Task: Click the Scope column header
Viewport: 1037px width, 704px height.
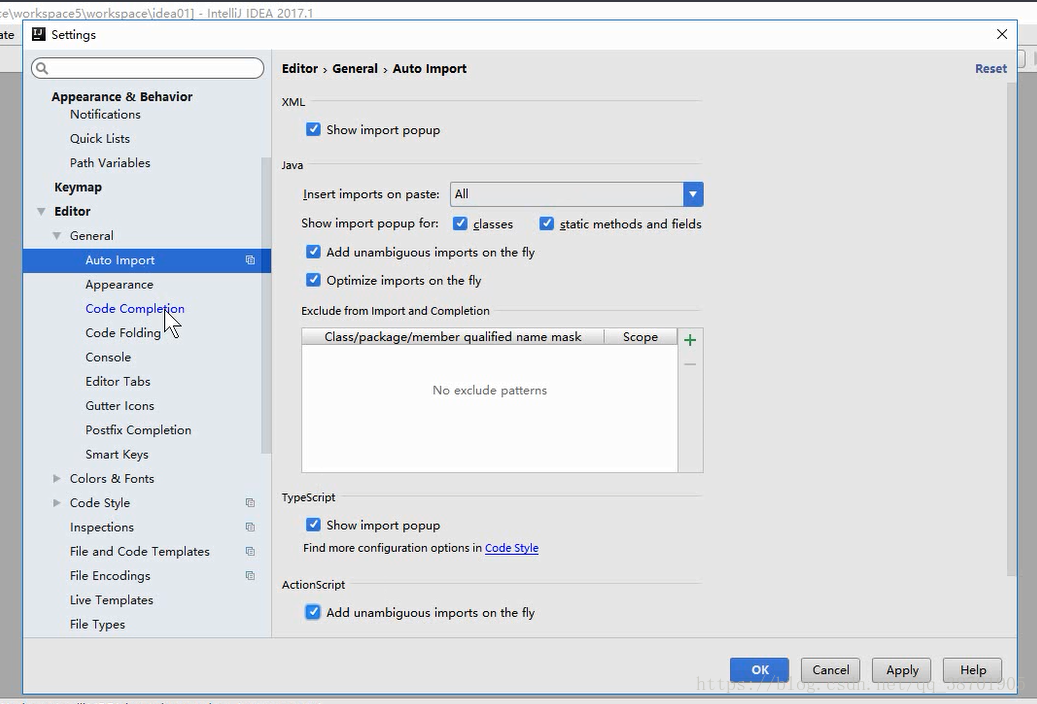Action: pyautogui.click(x=640, y=337)
